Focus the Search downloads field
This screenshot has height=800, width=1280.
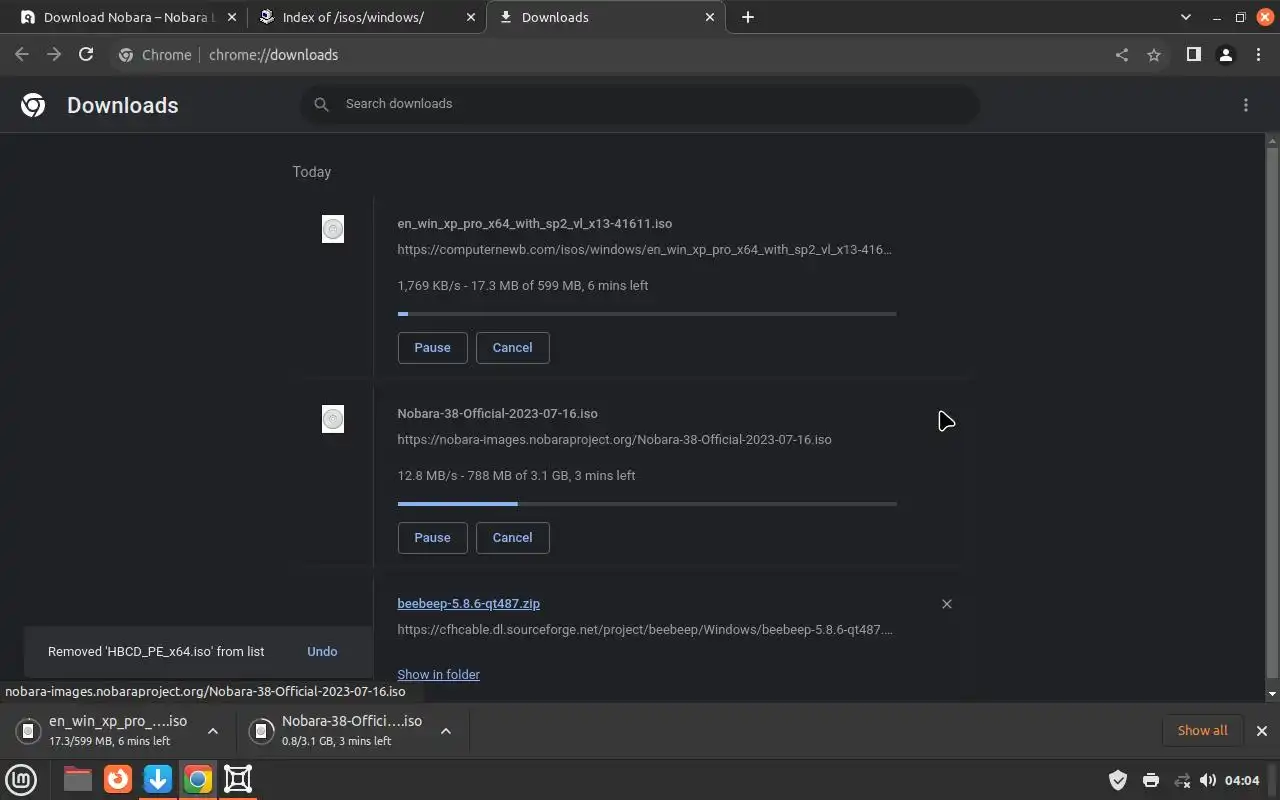tap(640, 104)
